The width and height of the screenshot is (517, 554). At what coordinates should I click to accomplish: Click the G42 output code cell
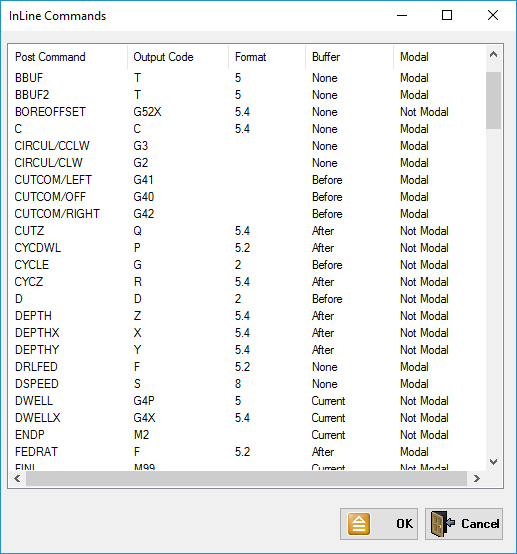coord(143,213)
